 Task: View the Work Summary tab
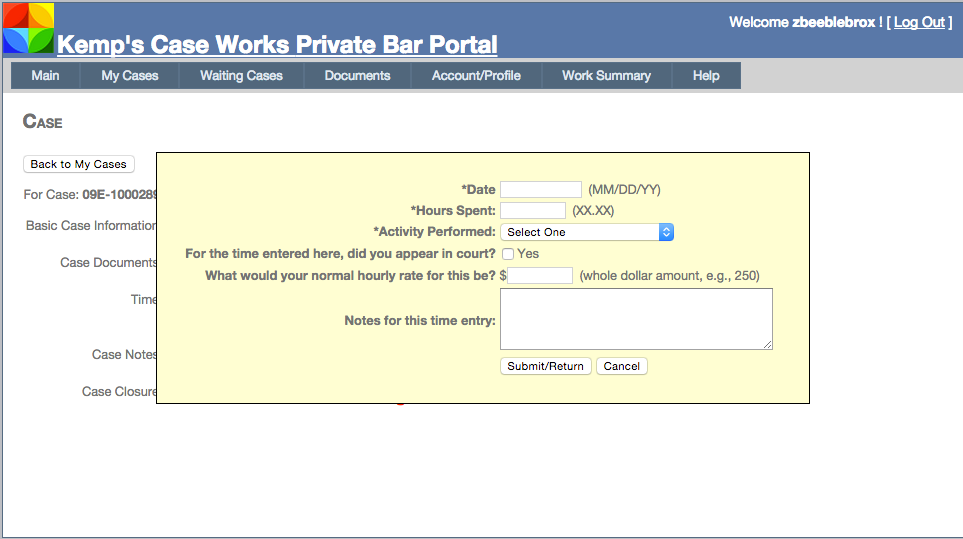606,76
